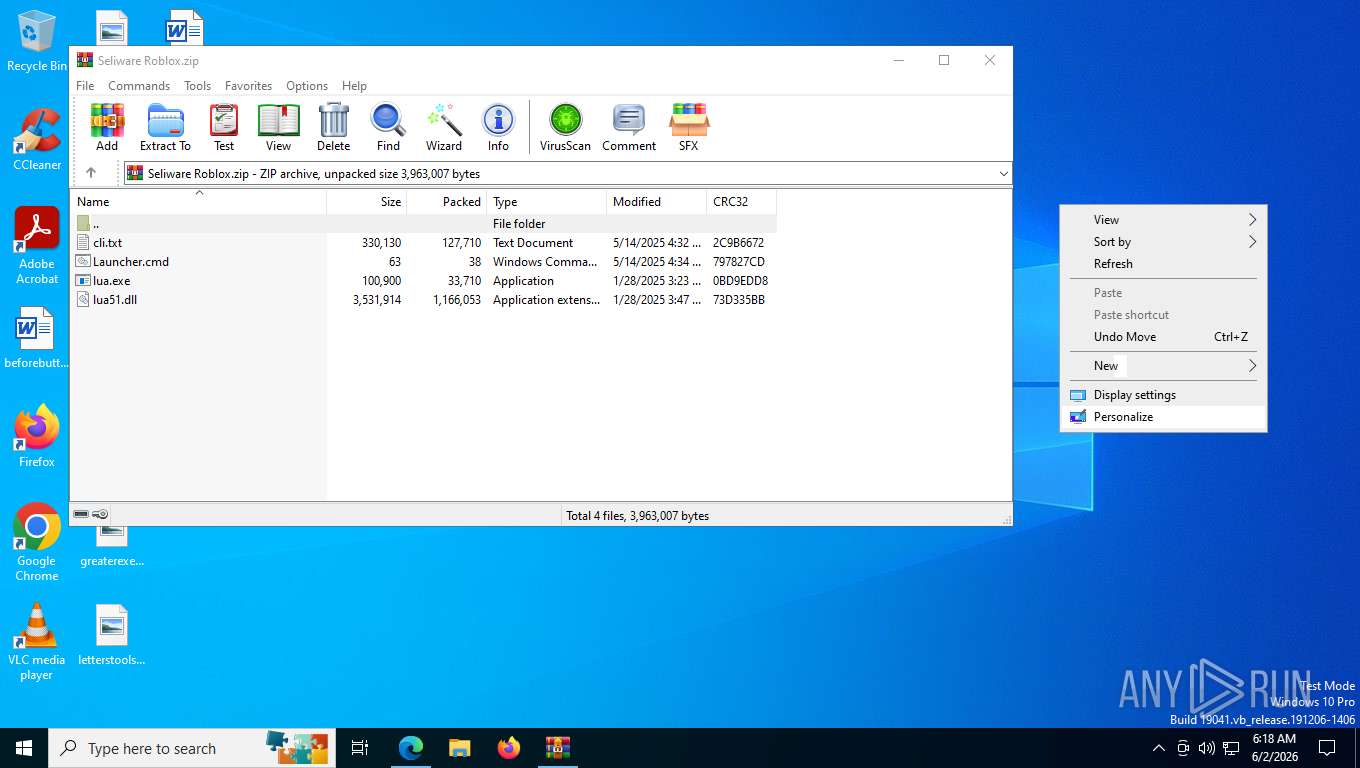This screenshot has width=1360, height=768.
Task: Click the Delete trash can icon
Action: tap(333, 127)
